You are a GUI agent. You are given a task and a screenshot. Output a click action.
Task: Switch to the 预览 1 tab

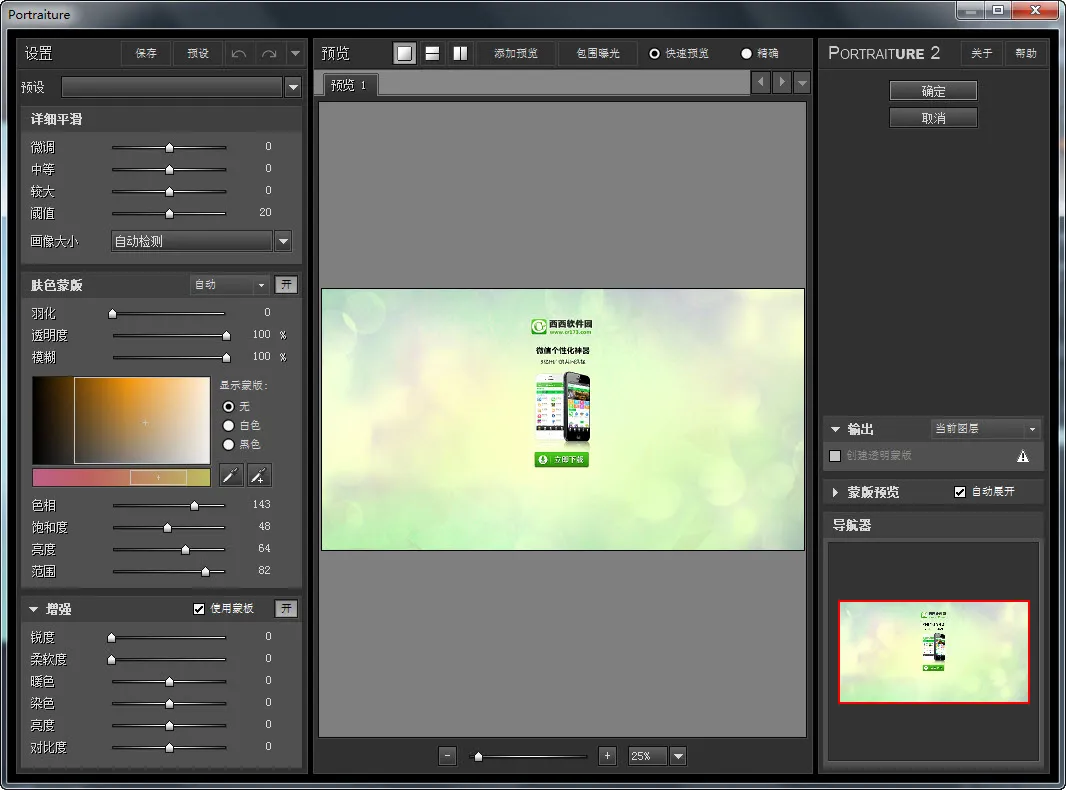point(349,86)
